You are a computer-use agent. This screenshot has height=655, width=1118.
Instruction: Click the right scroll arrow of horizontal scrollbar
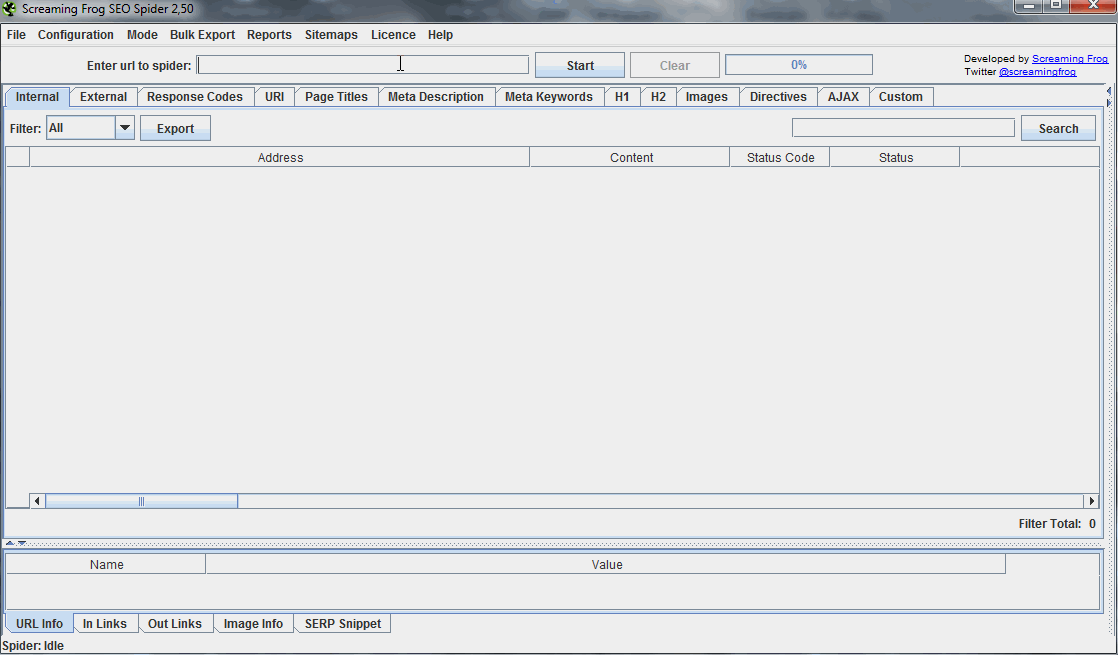(x=1091, y=501)
